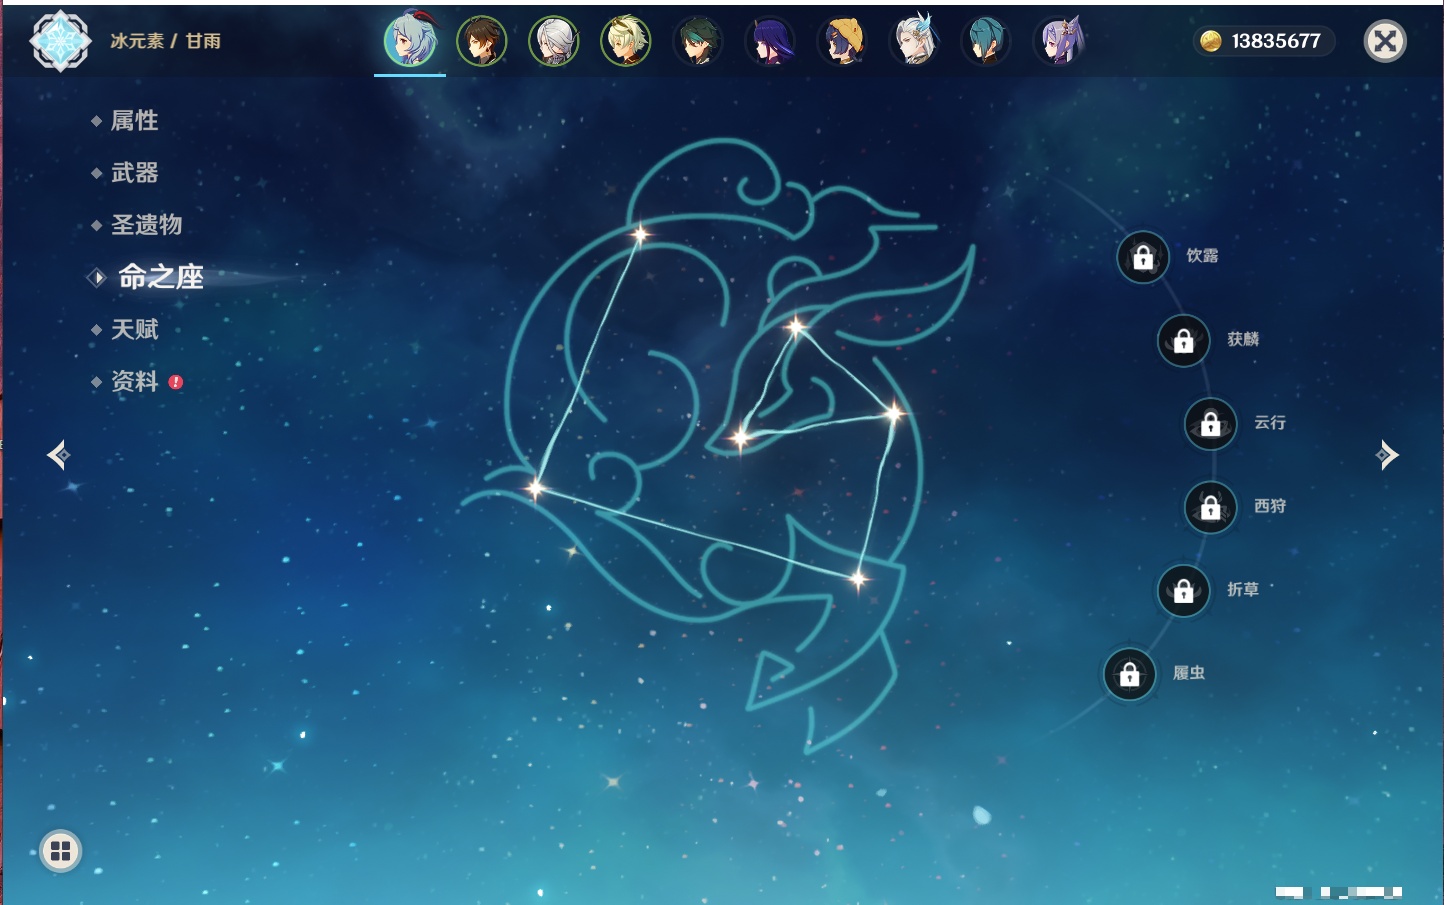Open the 属性 attributes menu
The width and height of the screenshot is (1444, 905).
pos(134,121)
